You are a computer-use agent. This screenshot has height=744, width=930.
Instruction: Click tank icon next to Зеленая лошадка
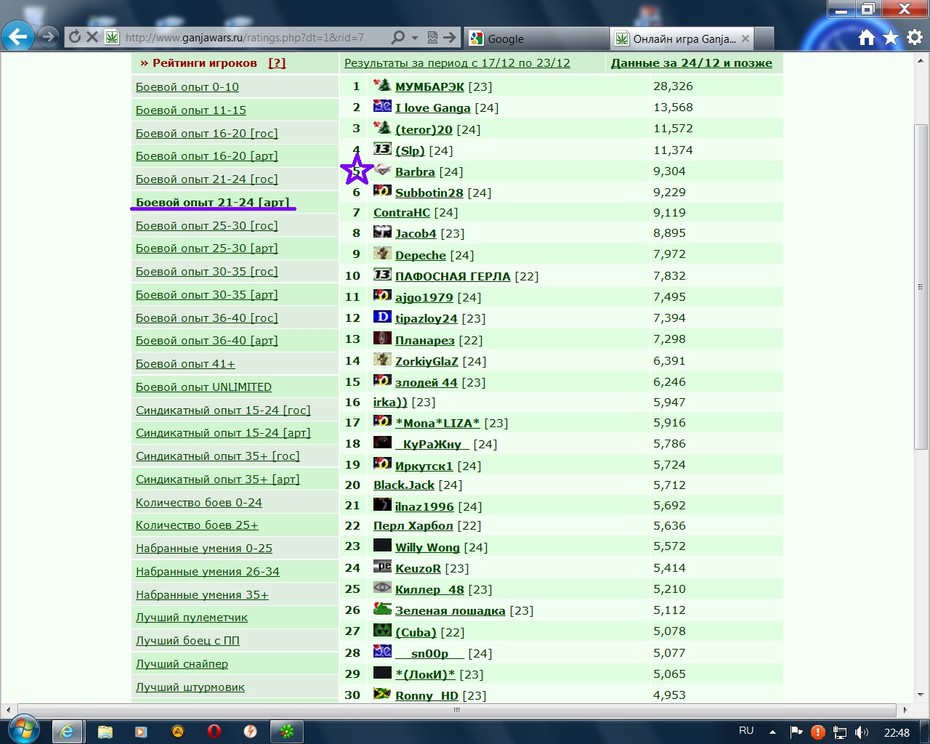382,609
